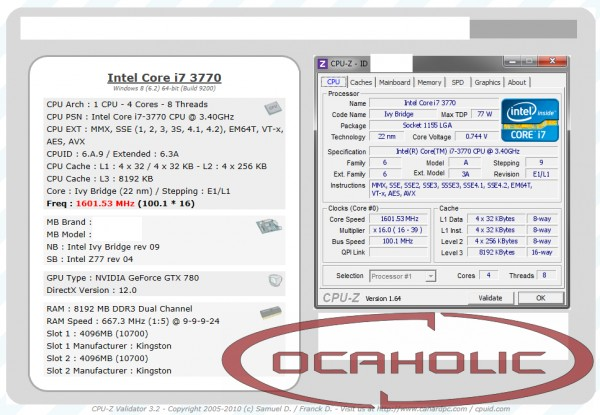This screenshot has height=415, width=600.
Task: Click the Slot 2 Manufacturer : Kingston line
Action: (109, 371)
